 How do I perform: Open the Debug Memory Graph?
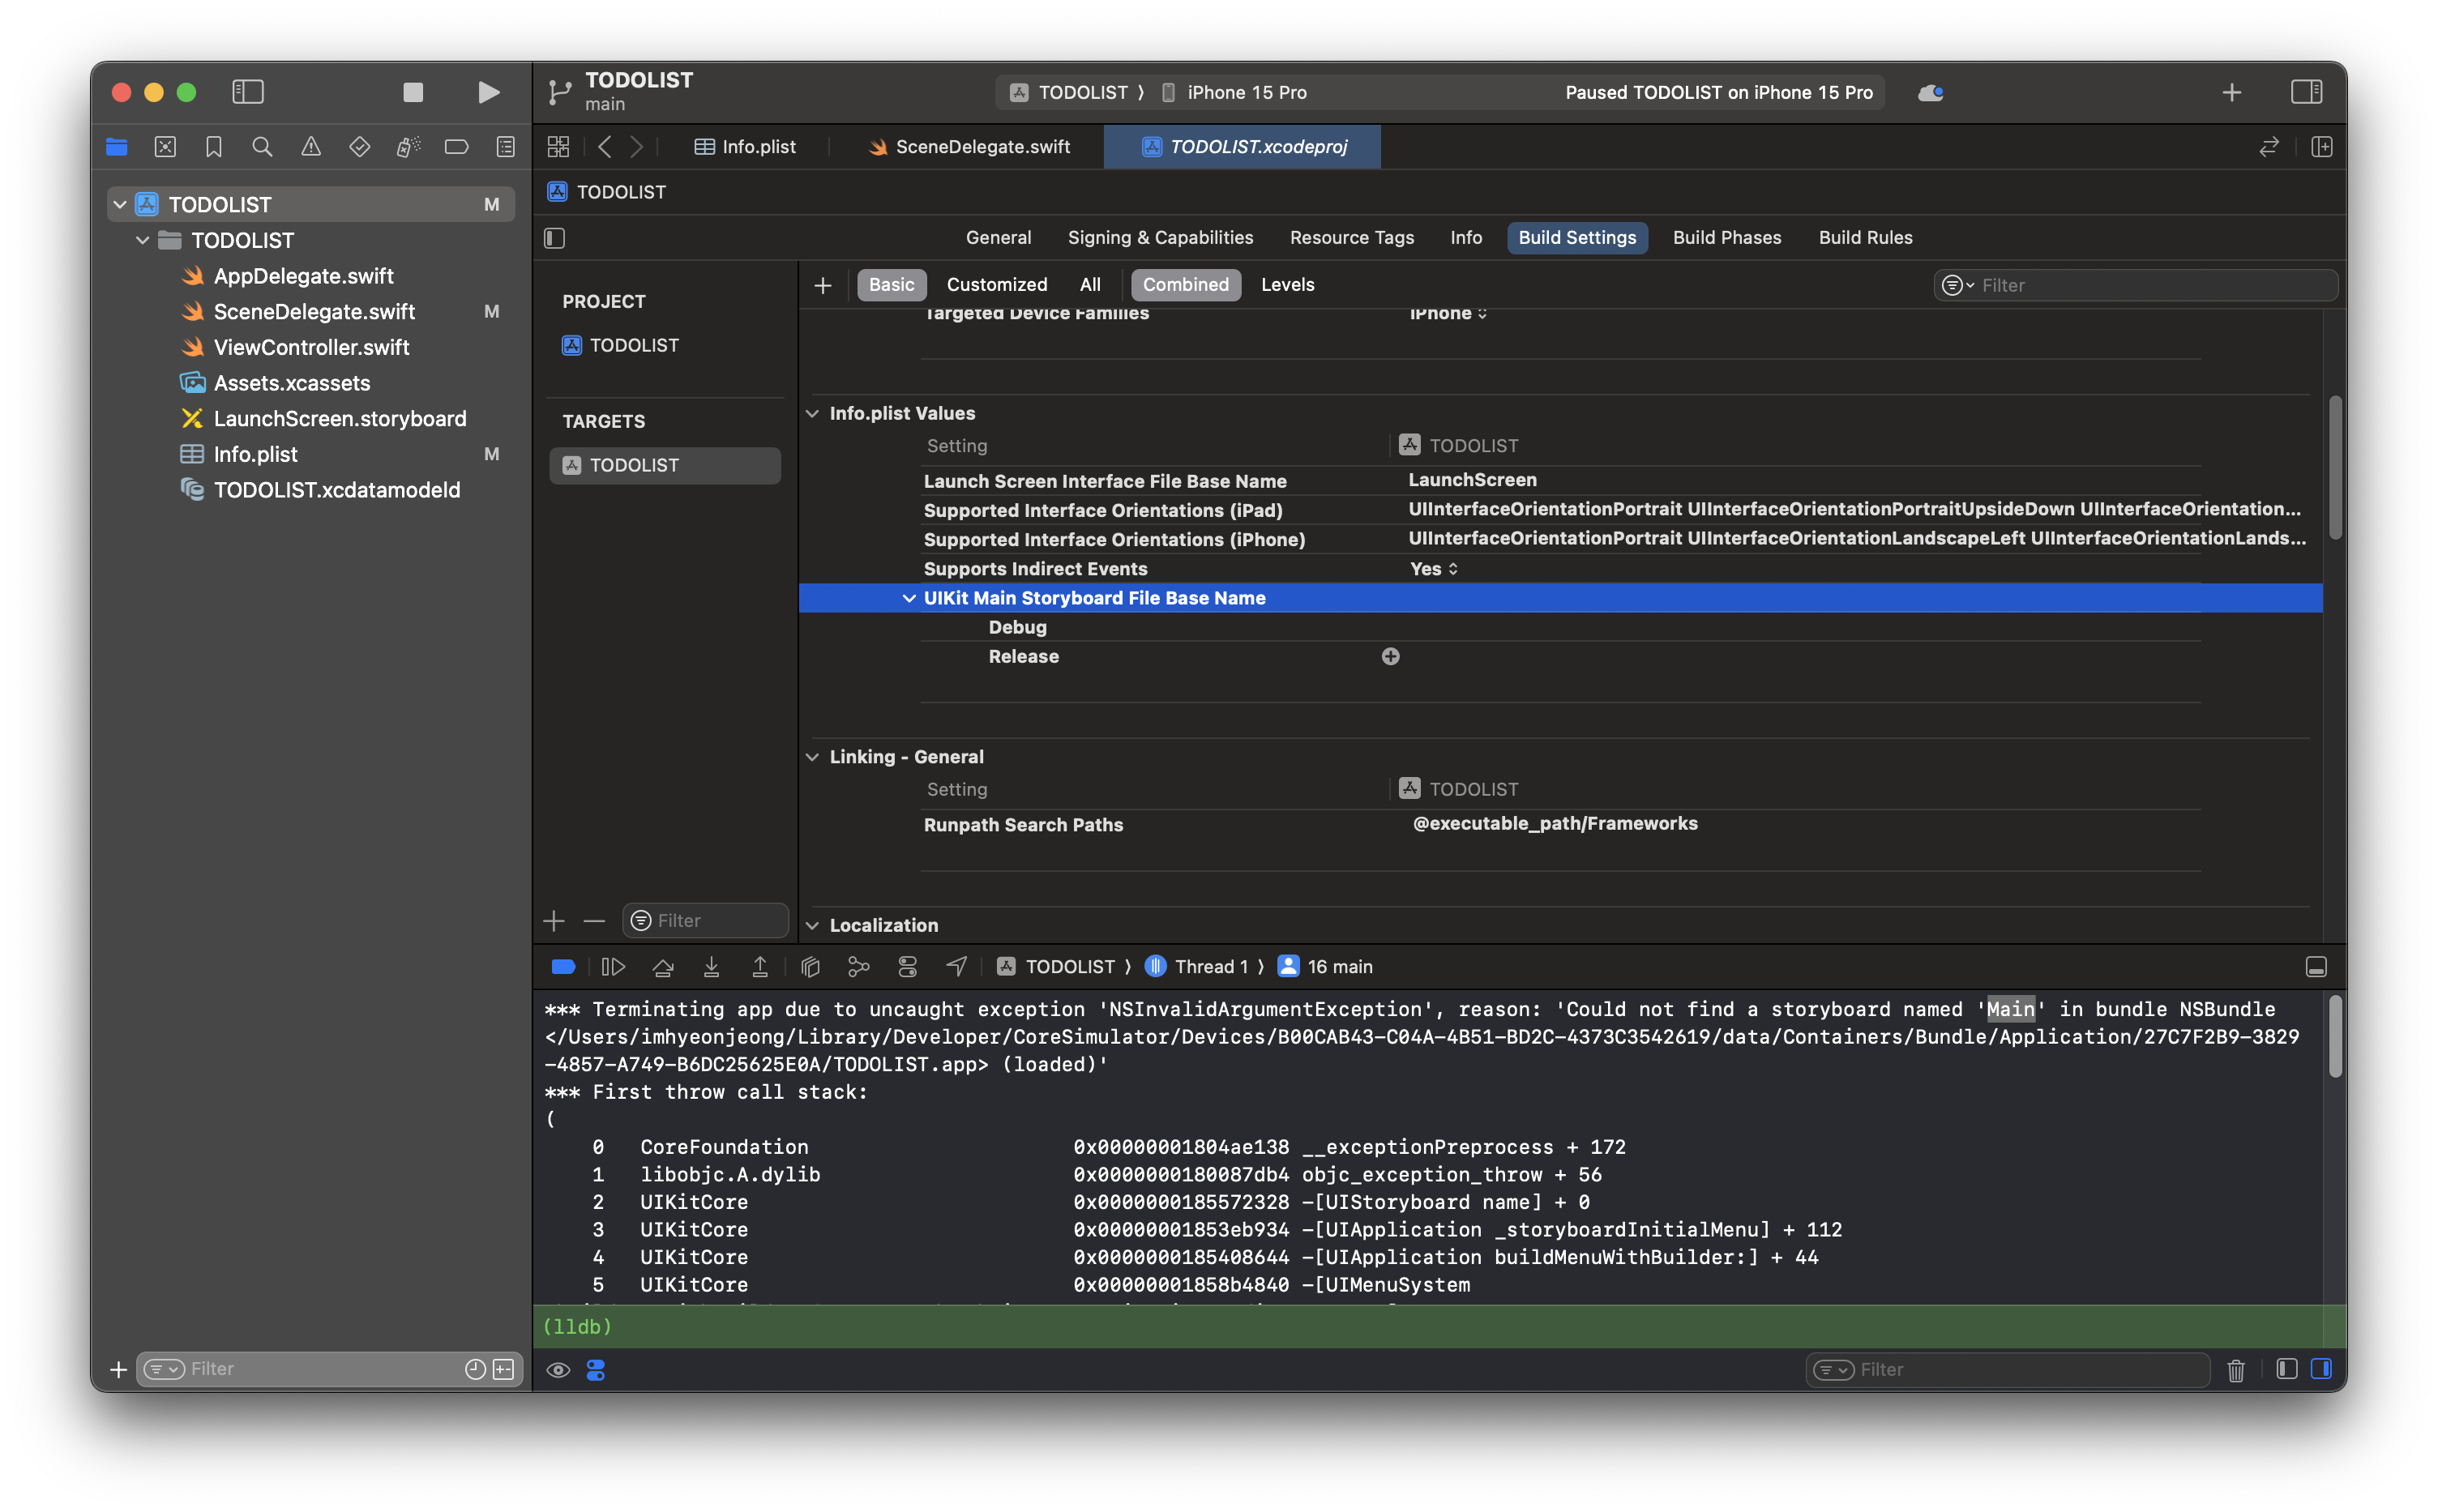(x=858, y=967)
